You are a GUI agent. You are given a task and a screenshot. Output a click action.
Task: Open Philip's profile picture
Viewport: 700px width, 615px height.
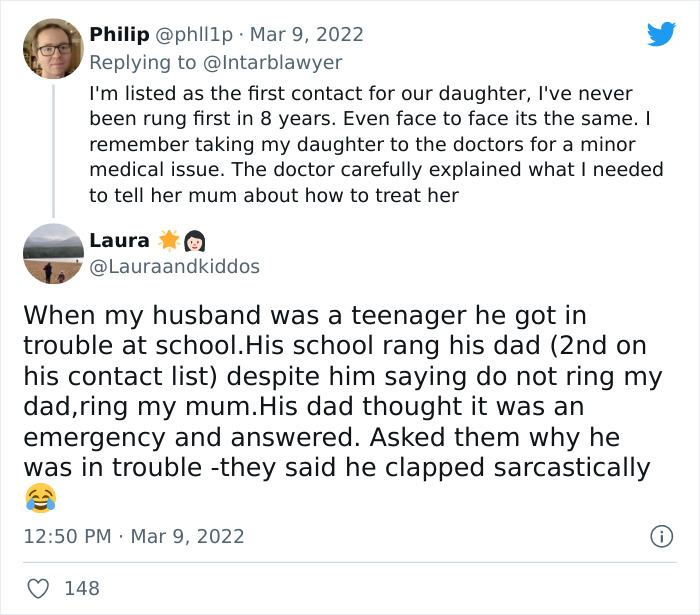pos(53,48)
